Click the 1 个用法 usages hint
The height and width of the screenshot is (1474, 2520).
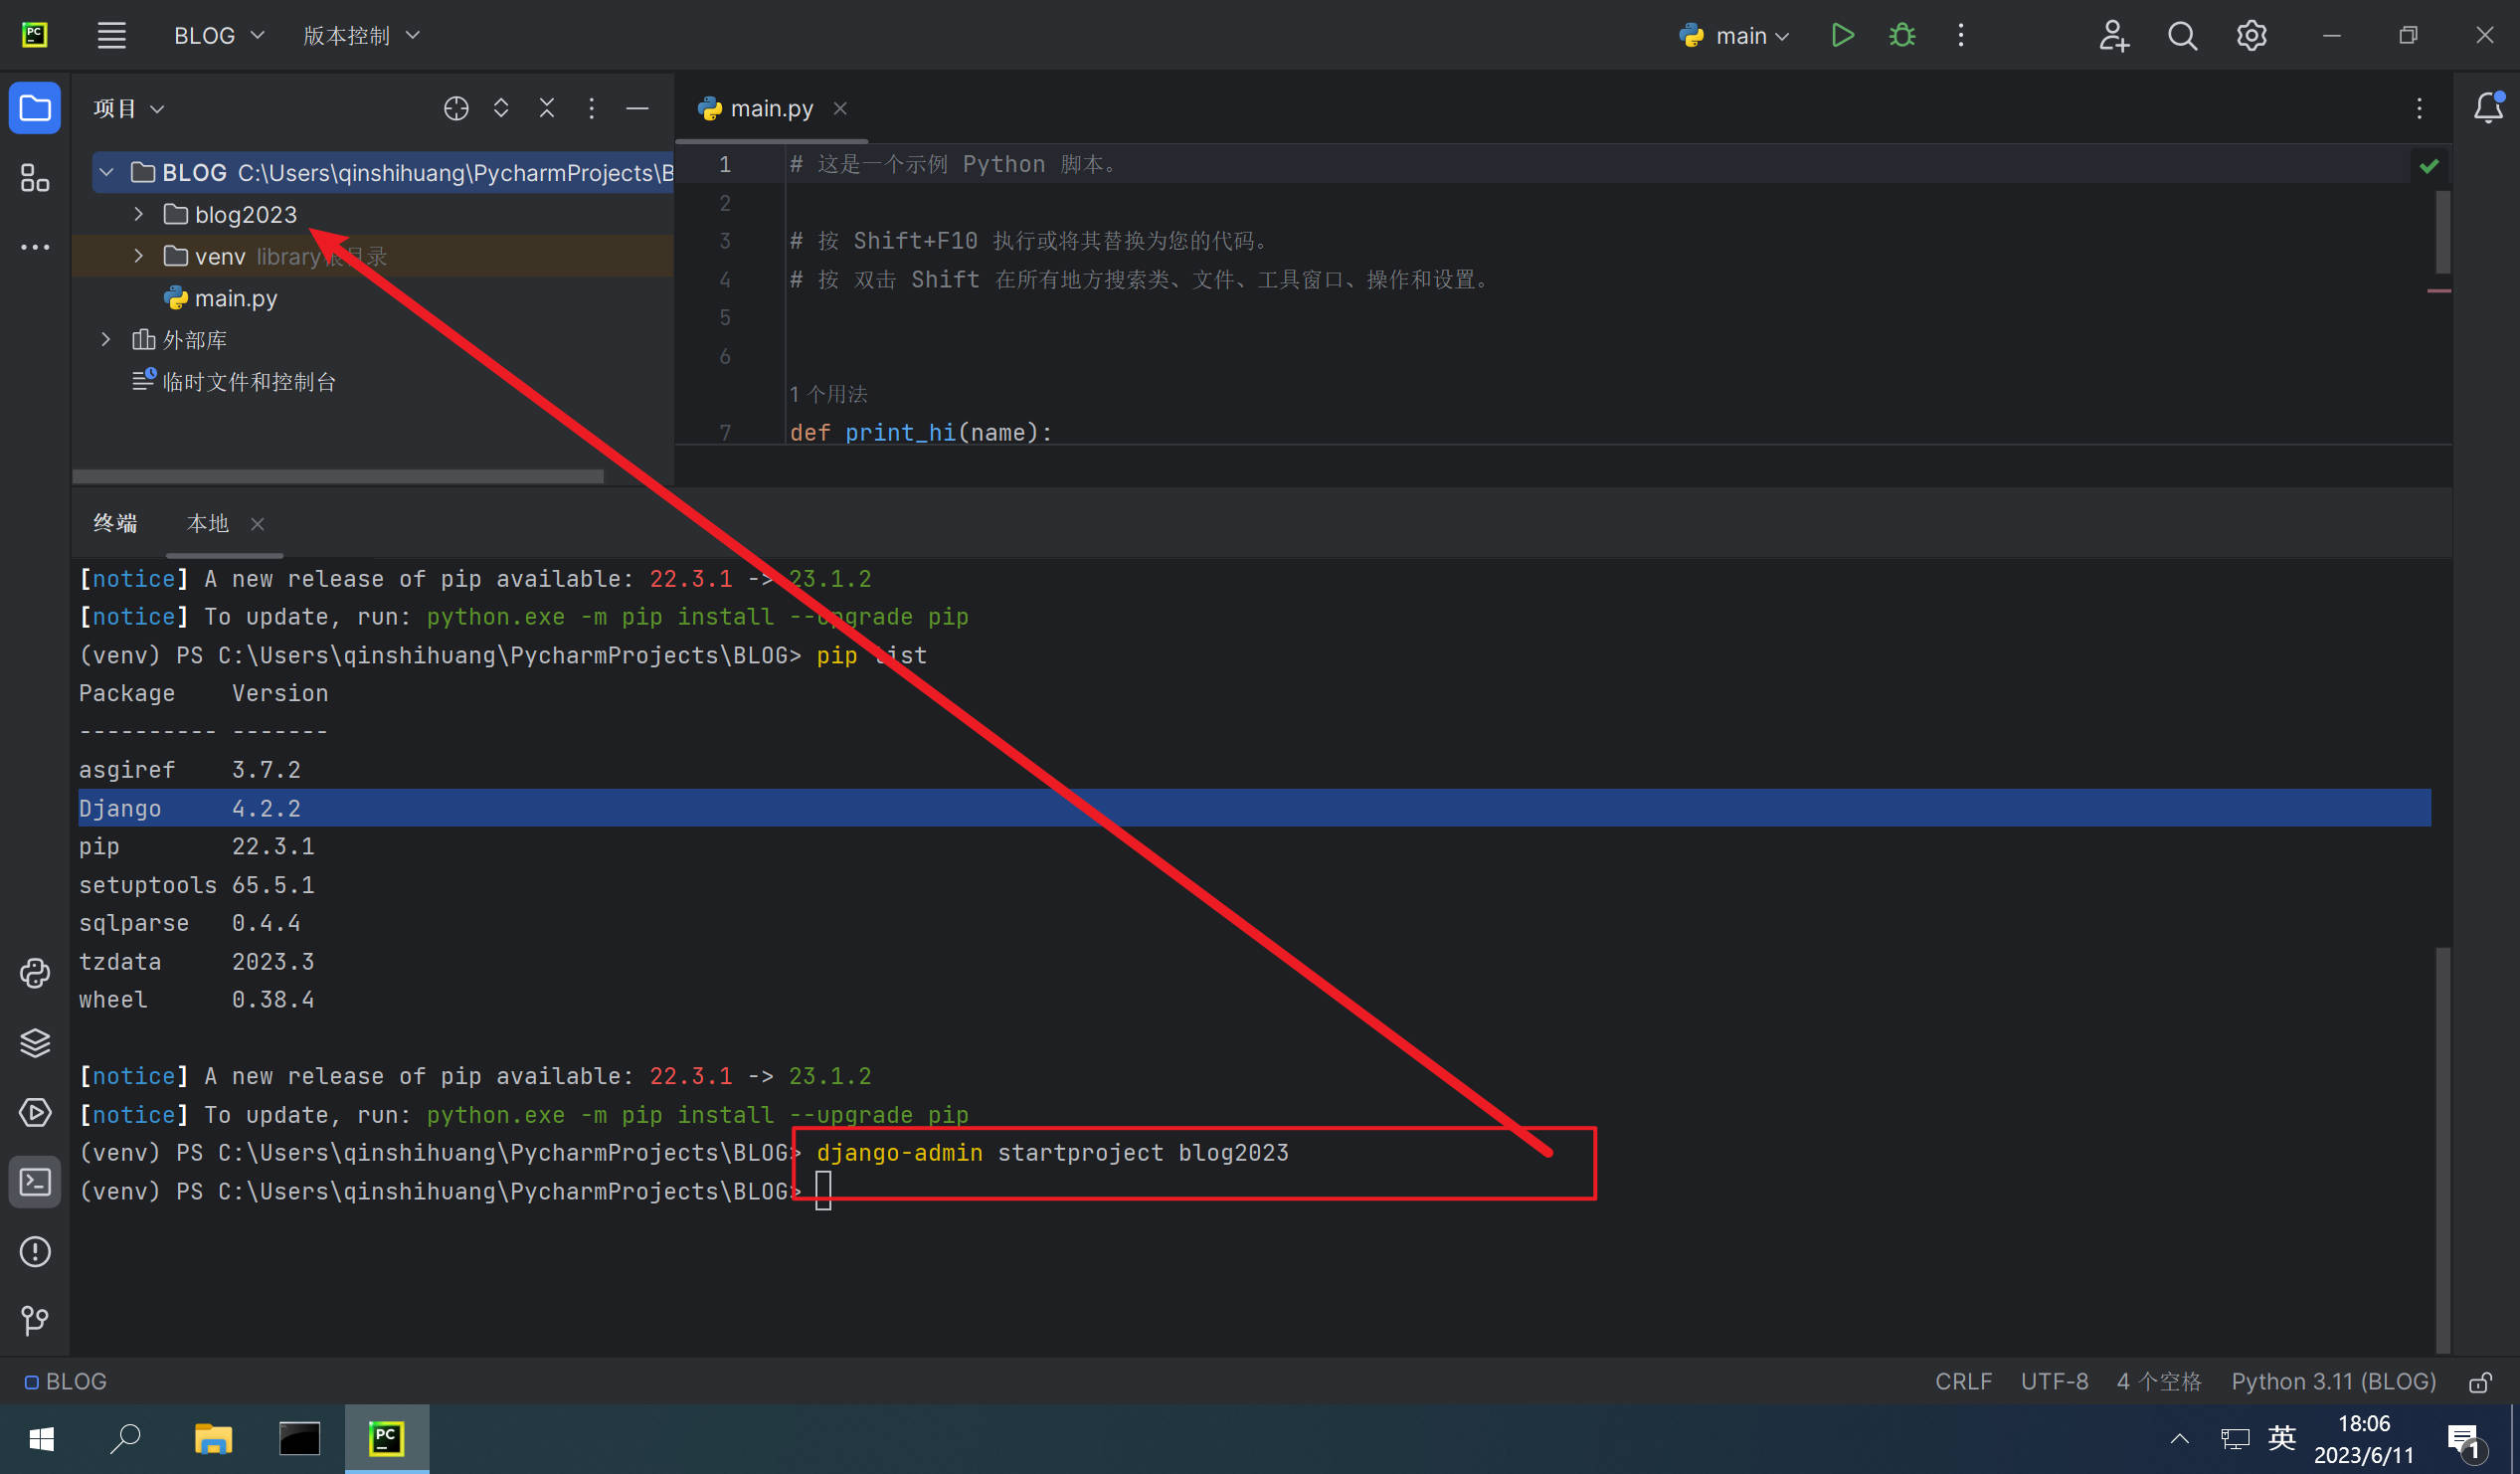pyautogui.click(x=828, y=394)
